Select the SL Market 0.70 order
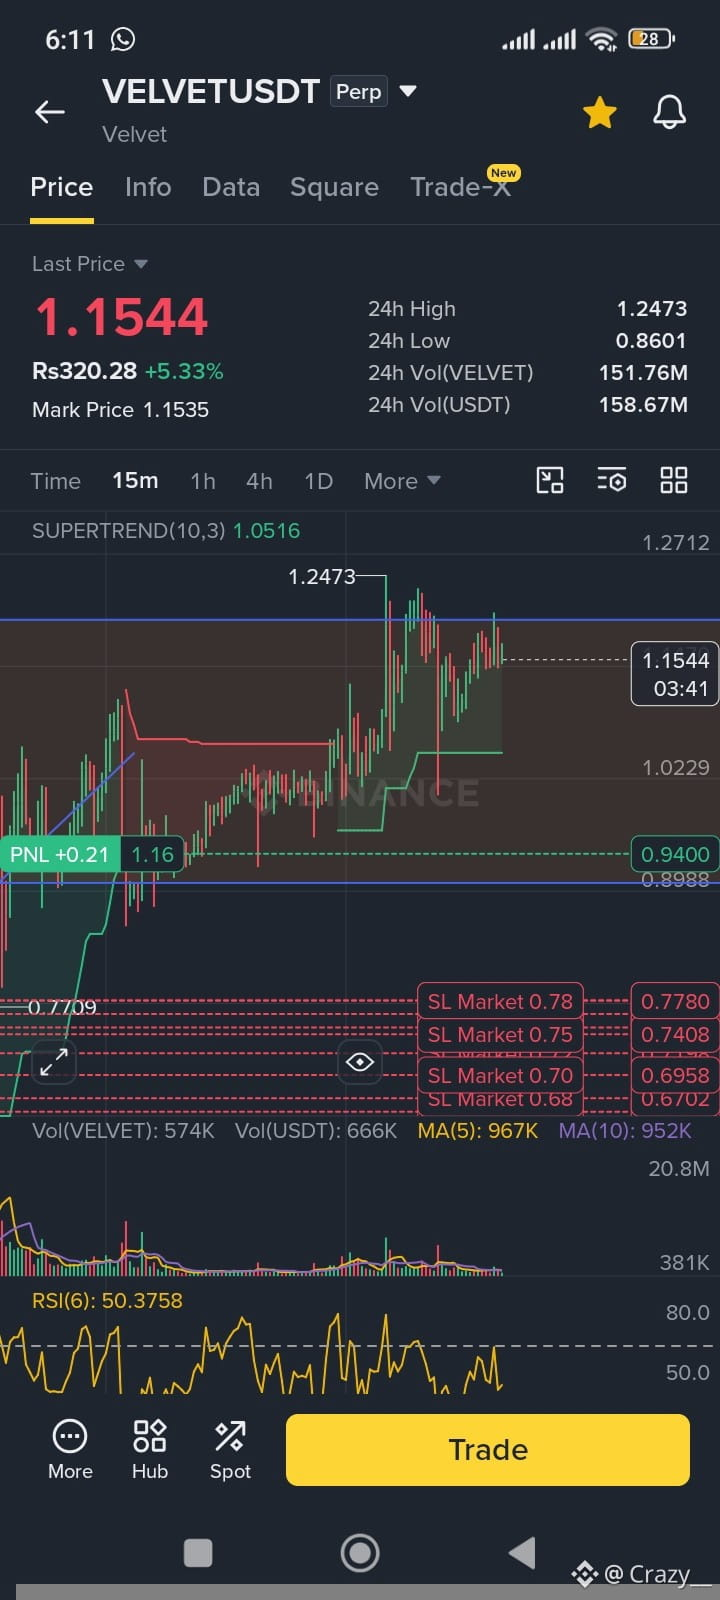Viewport: 720px width, 1600px height. coord(500,1076)
